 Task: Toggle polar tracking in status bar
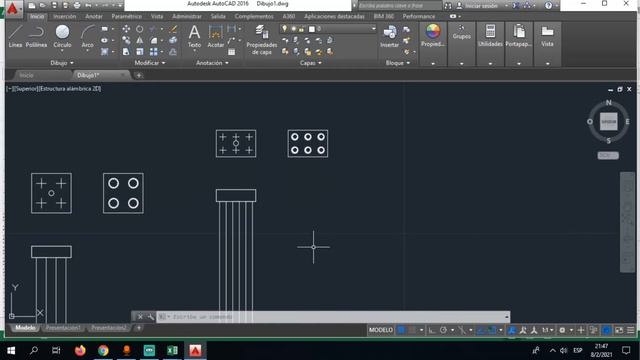pos(443,330)
